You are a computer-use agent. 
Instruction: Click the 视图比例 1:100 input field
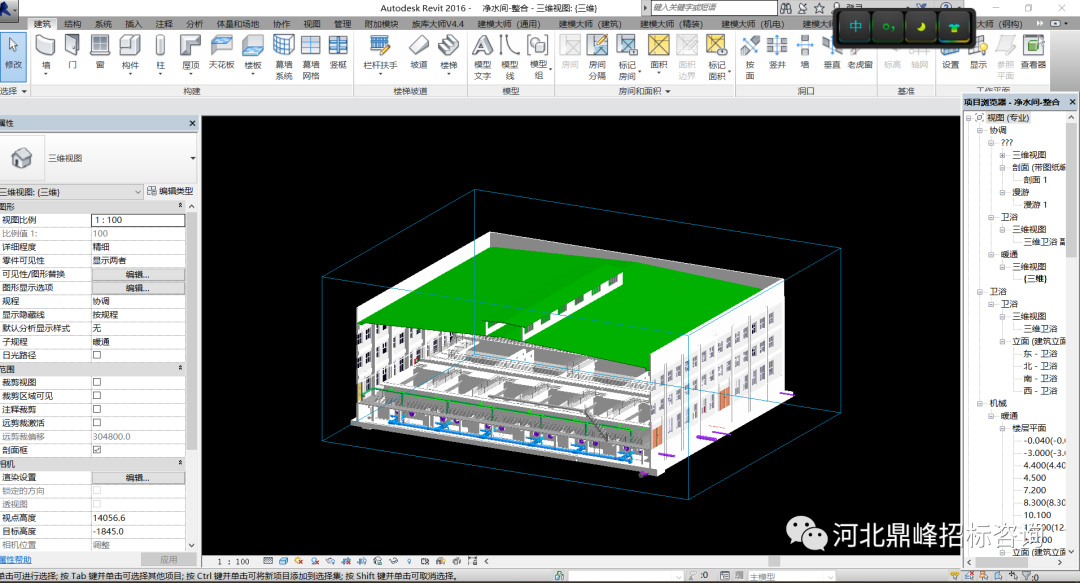click(137, 220)
